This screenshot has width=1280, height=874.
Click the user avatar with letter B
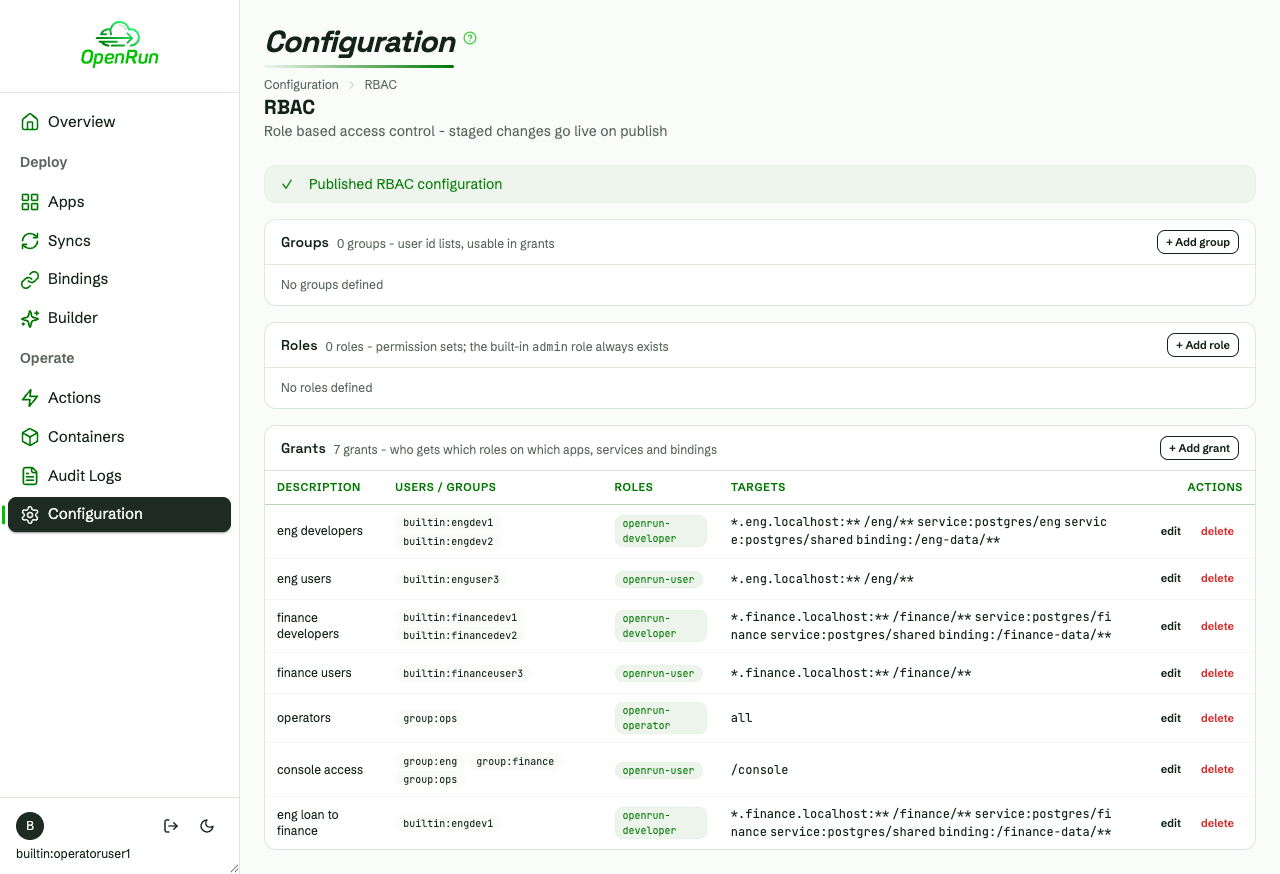(x=30, y=826)
